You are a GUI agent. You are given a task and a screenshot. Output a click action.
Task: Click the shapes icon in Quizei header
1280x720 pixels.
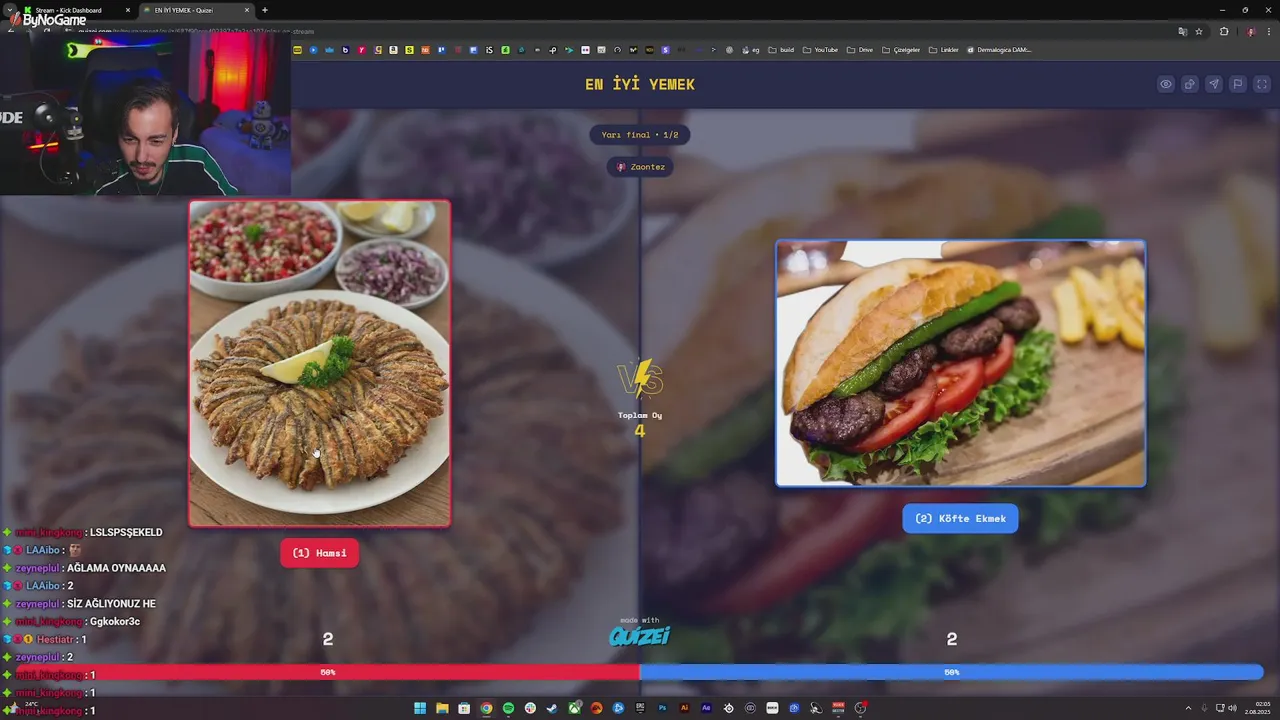point(1189,84)
